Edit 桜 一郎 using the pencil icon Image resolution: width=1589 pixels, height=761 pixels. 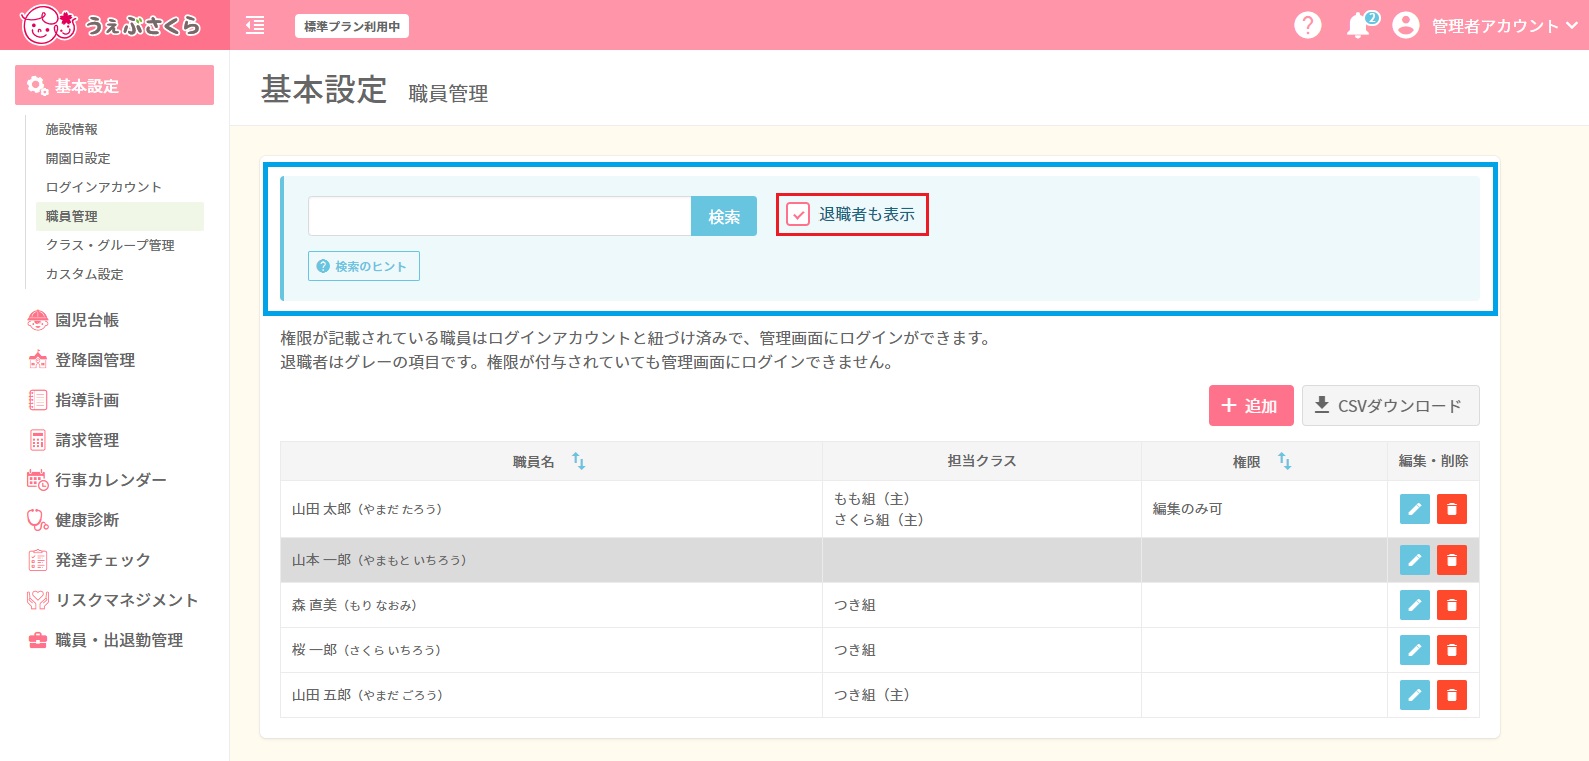coord(1414,650)
